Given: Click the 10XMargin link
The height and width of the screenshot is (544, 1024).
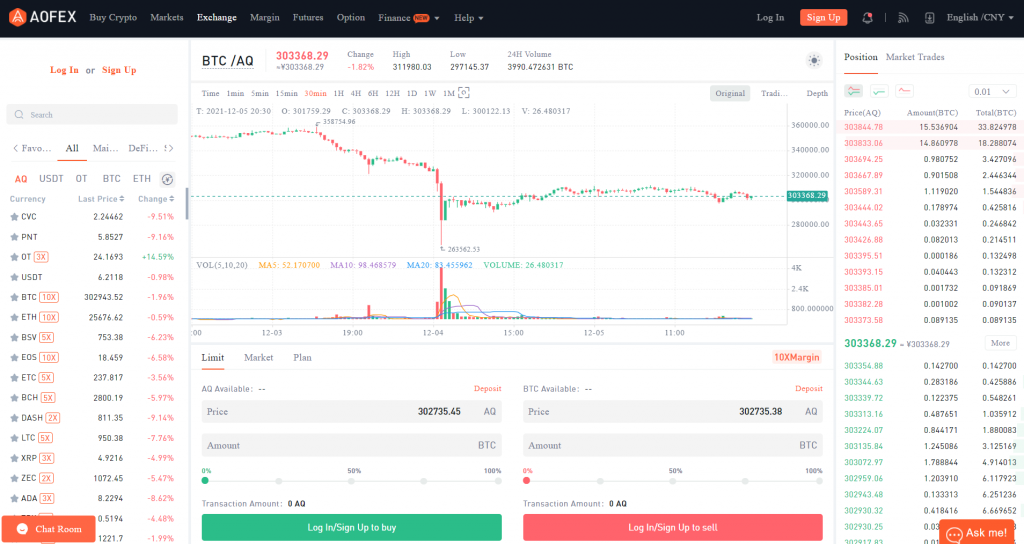Looking at the screenshot, I should 796,357.
